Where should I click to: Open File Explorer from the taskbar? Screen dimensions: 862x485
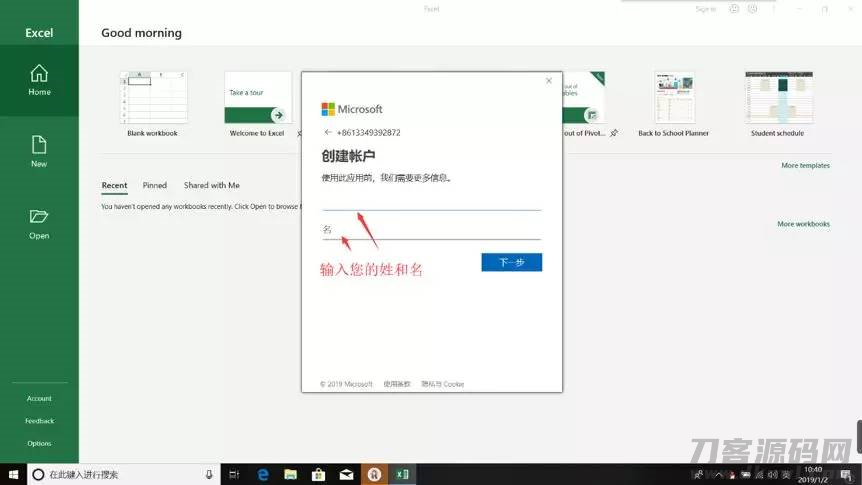(x=290, y=474)
